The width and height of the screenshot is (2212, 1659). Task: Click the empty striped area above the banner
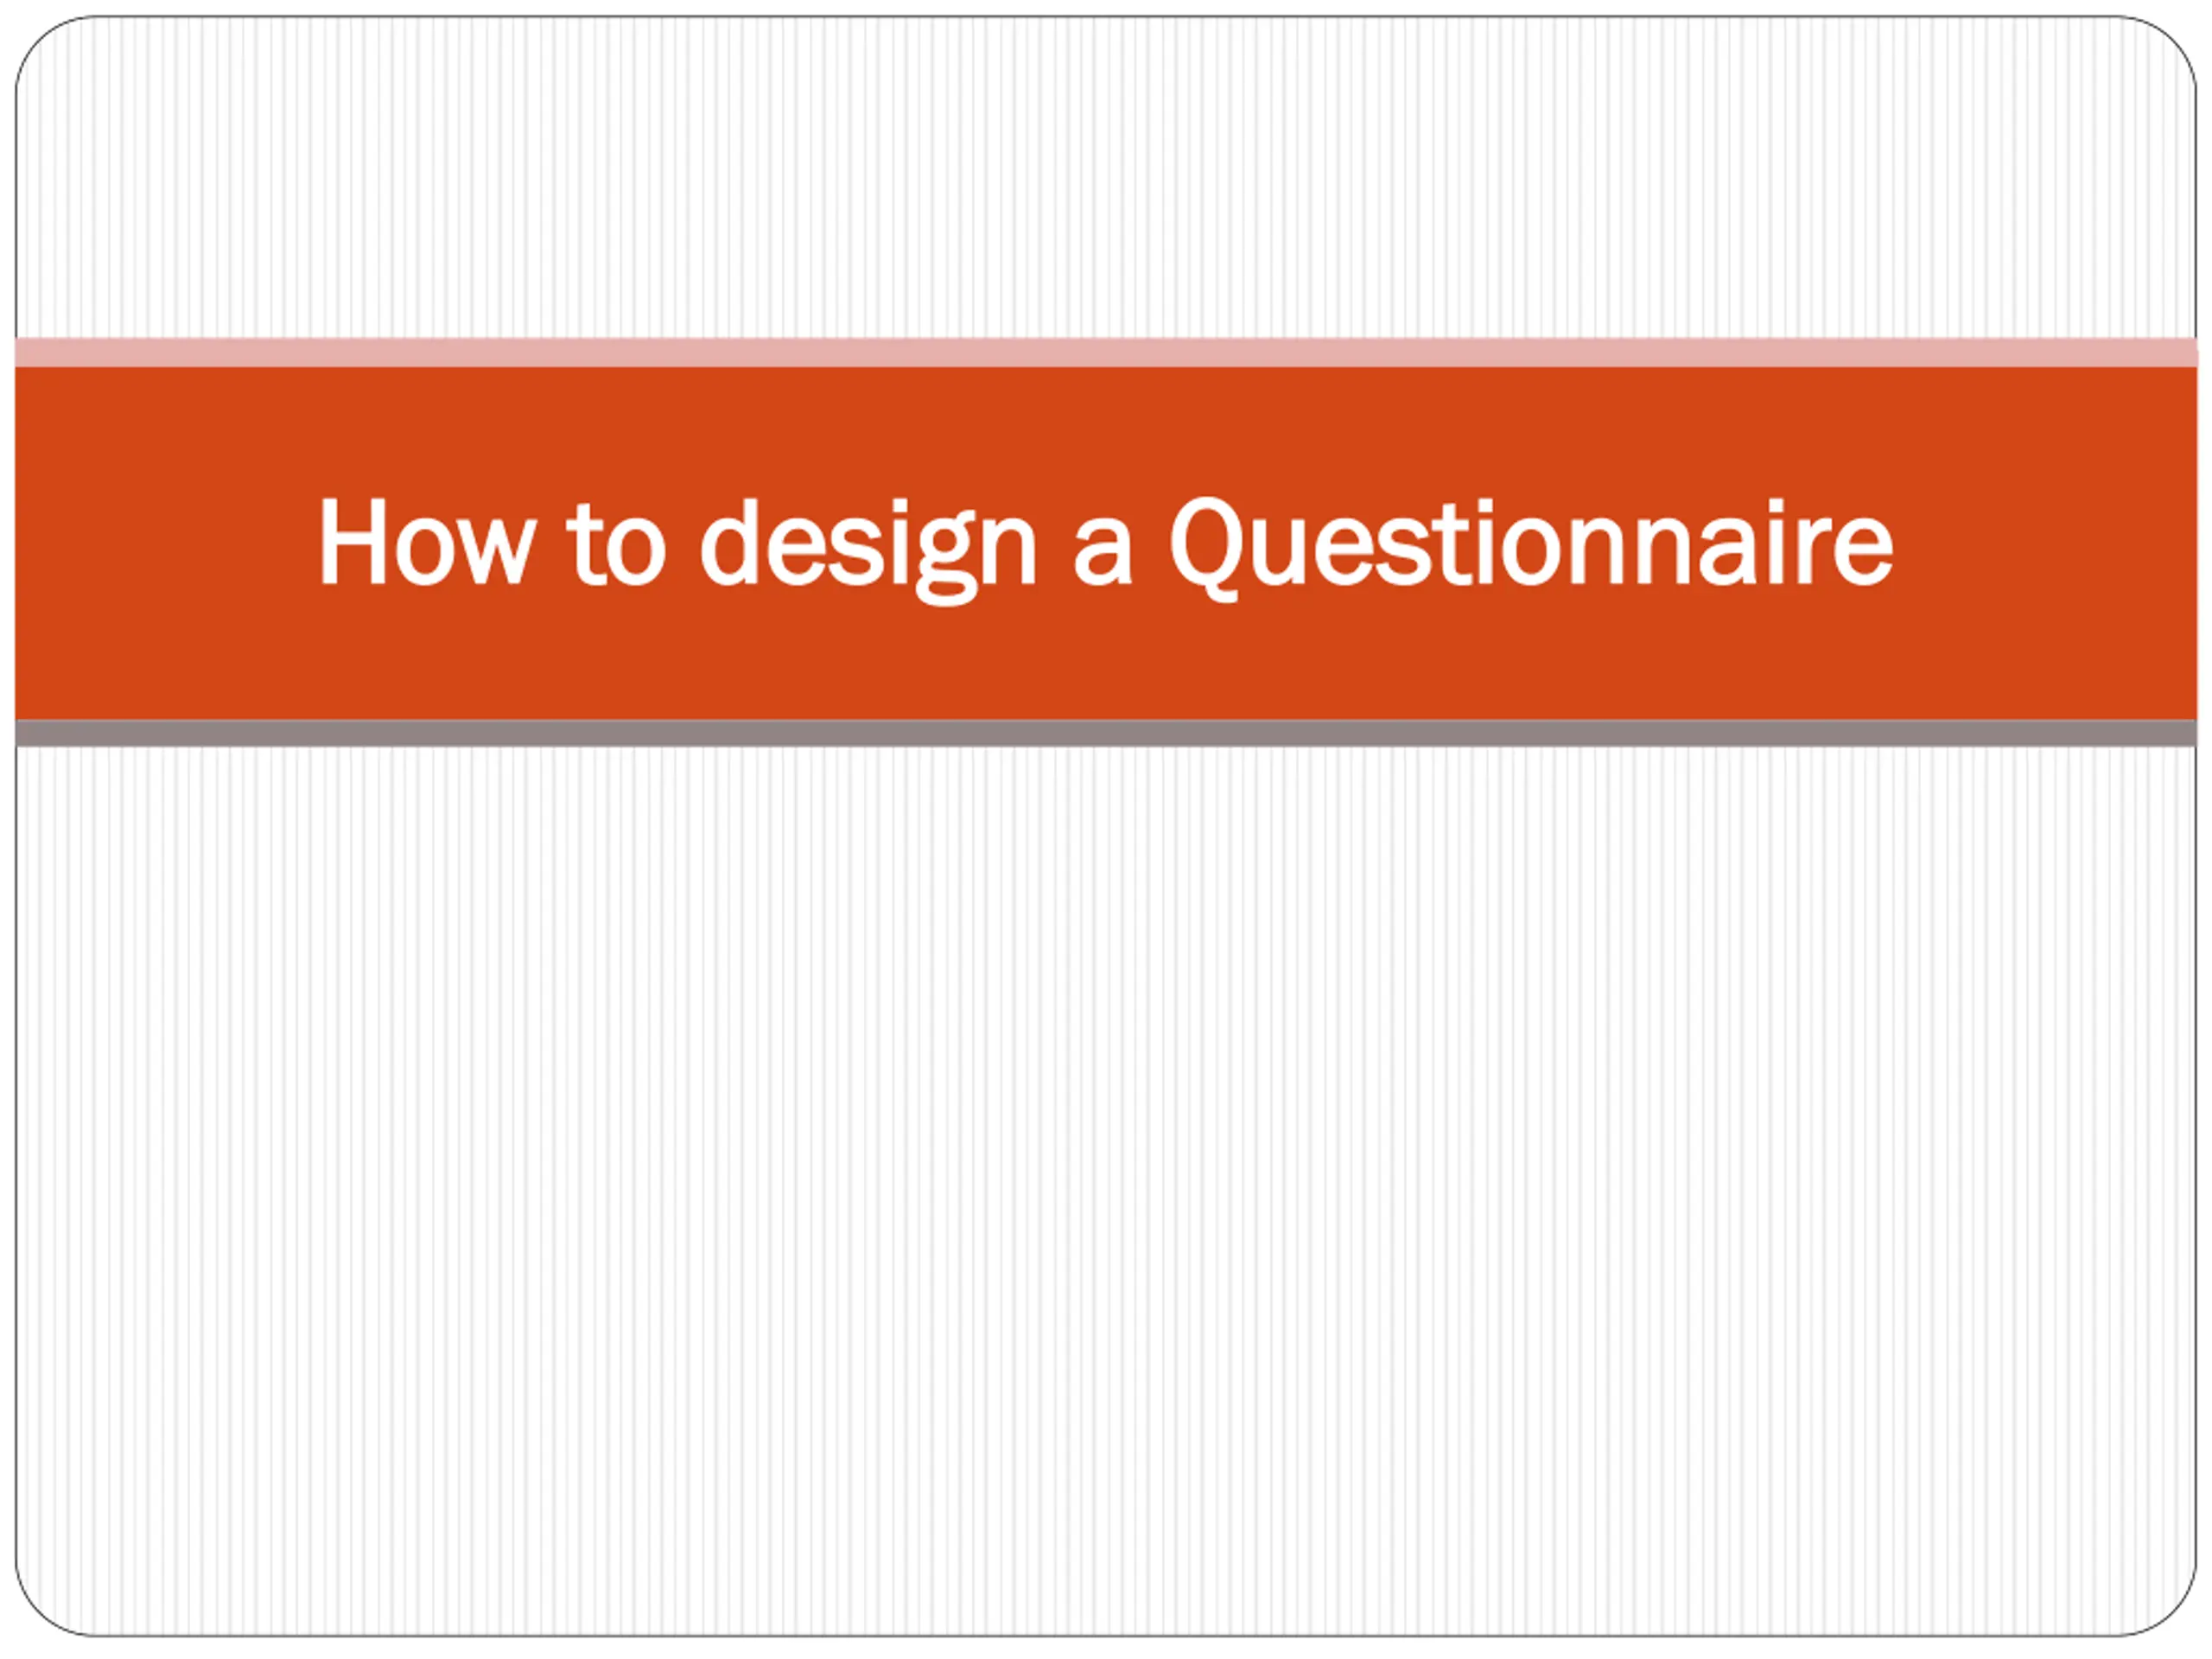tap(1106, 178)
